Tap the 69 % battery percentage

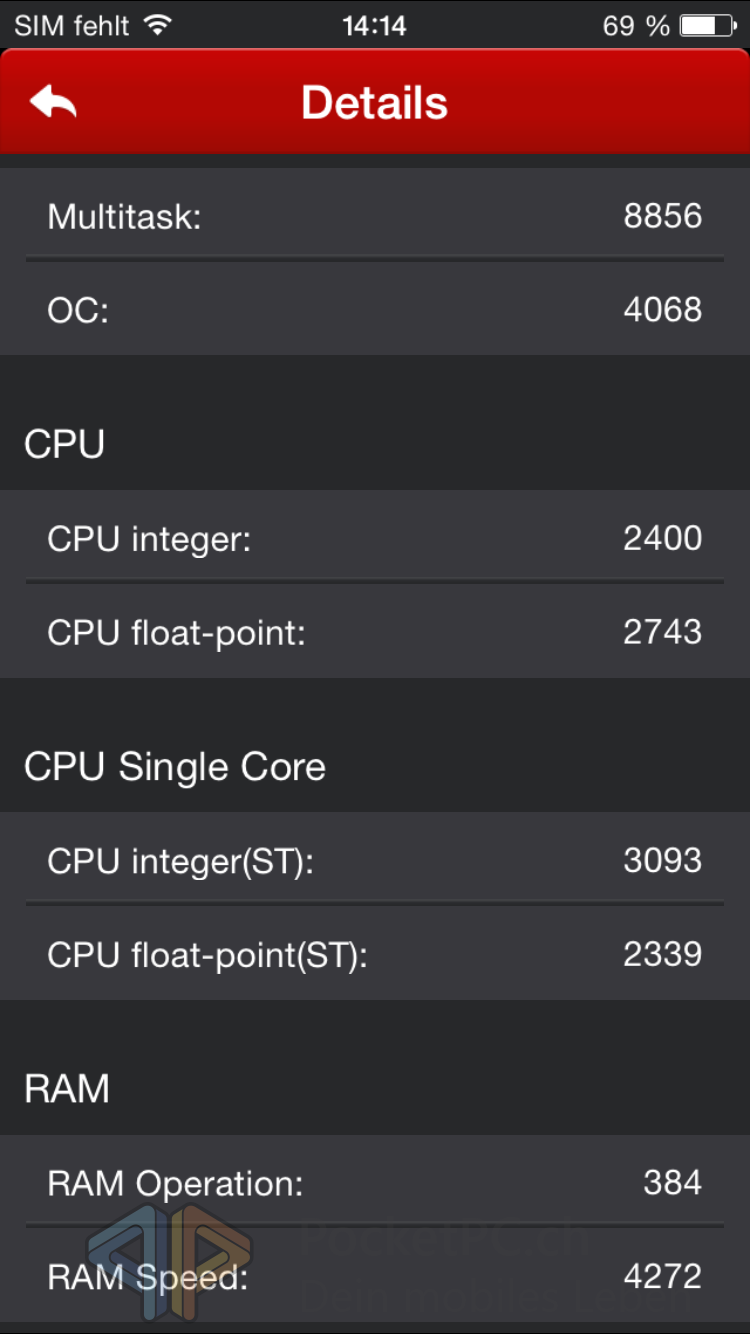click(636, 25)
